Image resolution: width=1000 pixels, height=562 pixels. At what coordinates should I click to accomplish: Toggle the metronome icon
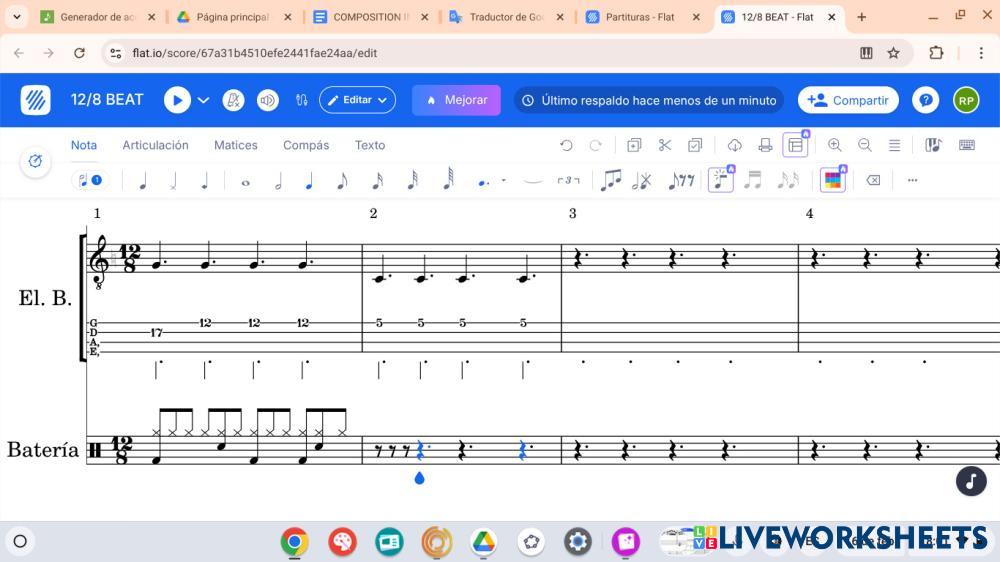233,100
